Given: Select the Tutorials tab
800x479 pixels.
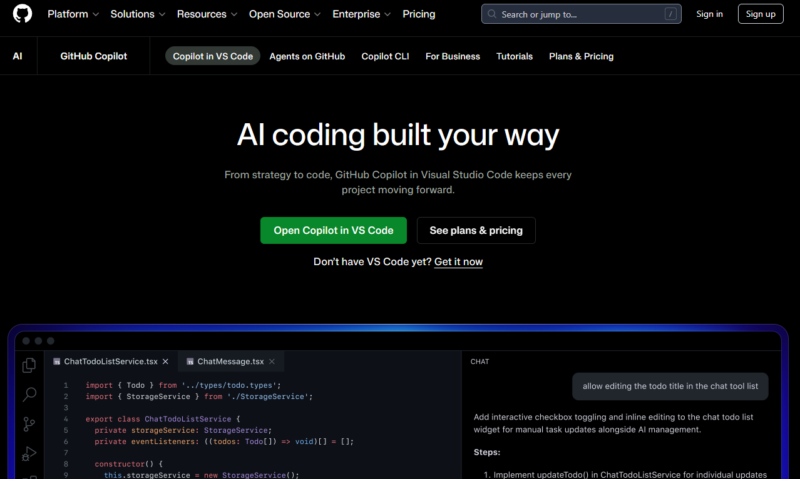Looking at the screenshot, I should [x=514, y=56].
